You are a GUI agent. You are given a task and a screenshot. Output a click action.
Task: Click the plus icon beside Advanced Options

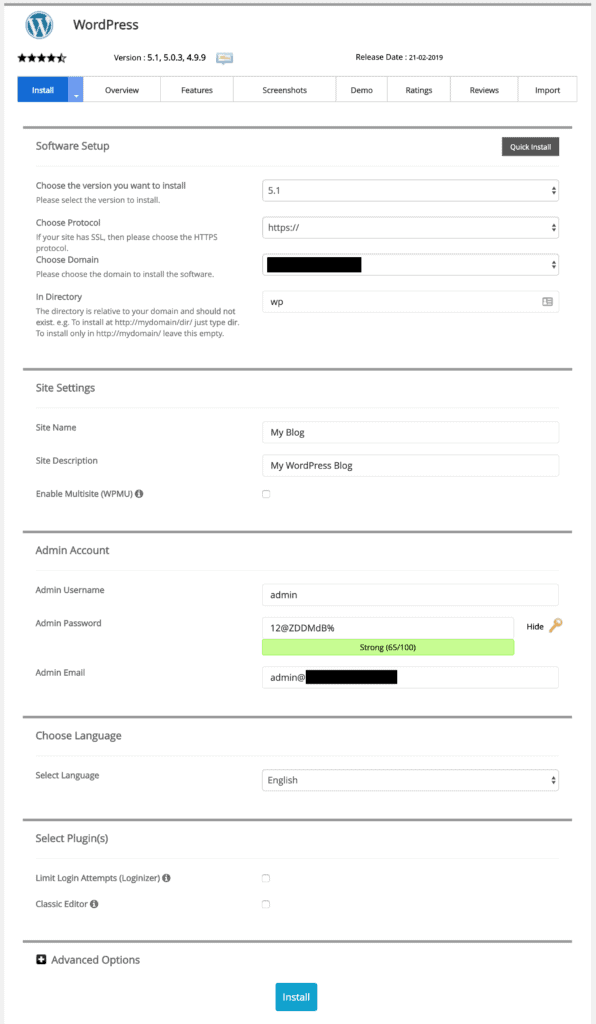41,959
